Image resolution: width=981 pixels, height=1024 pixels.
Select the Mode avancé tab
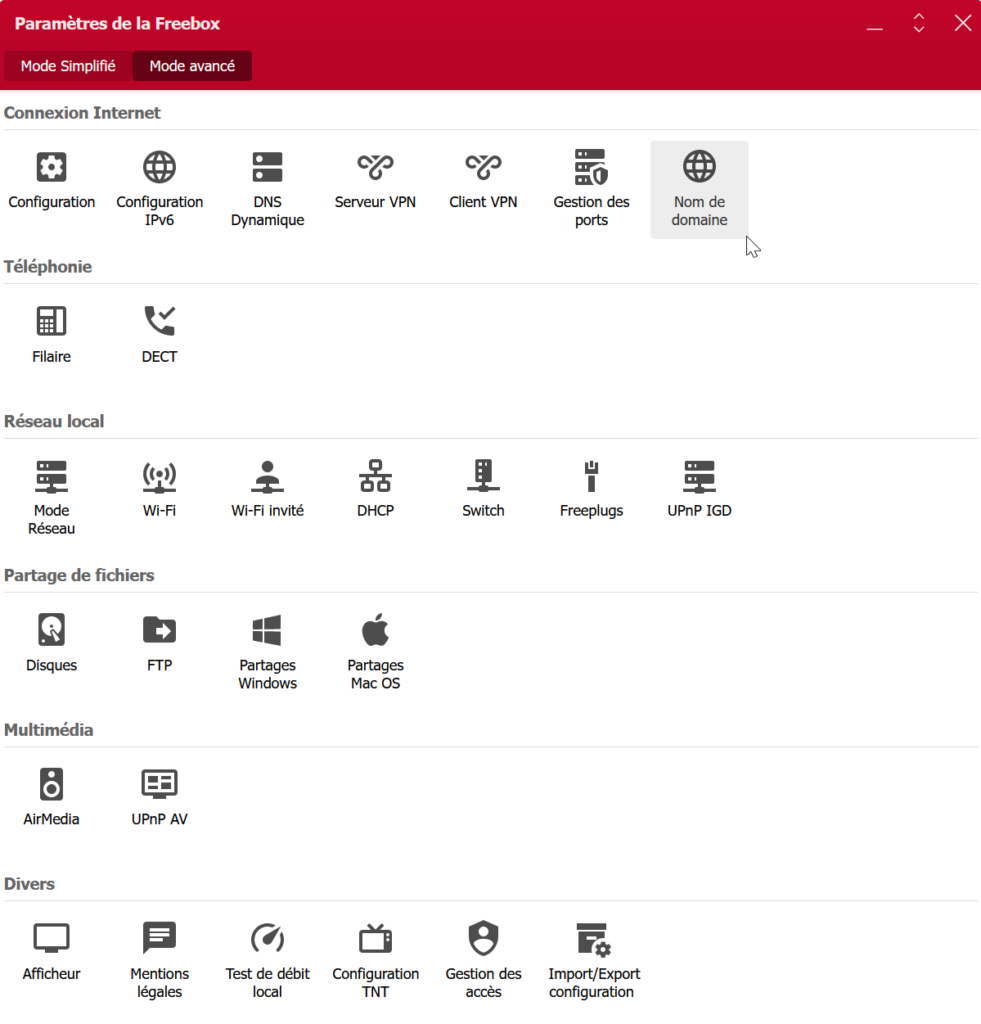pos(192,66)
